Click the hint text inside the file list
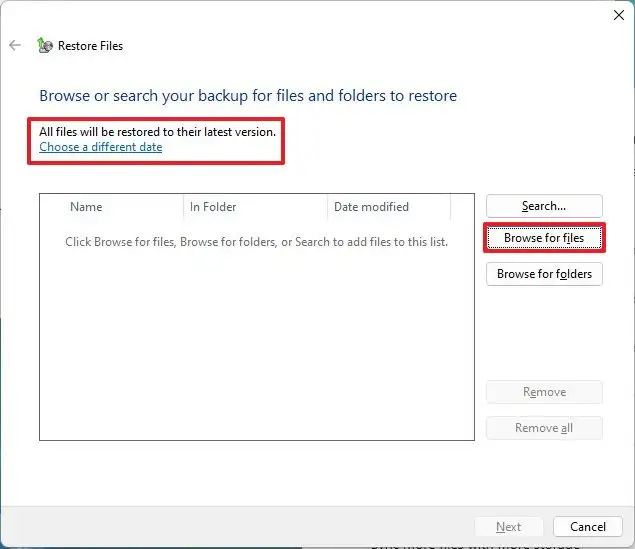The height and width of the screenshot is (549, 635). coord(256,242)
